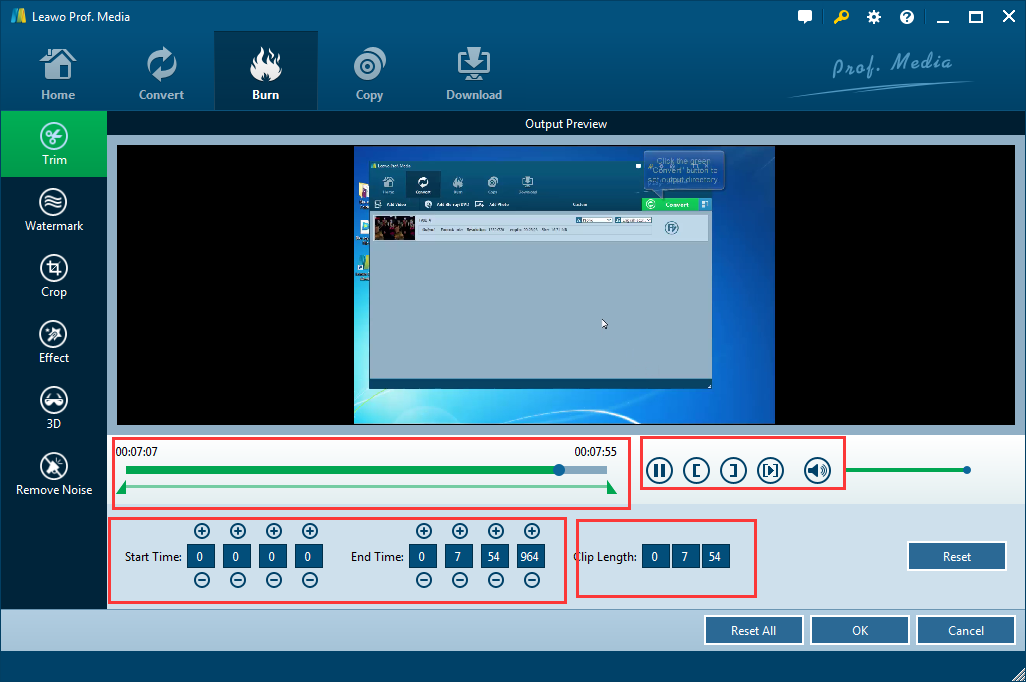Set trim start point with left bracket

696,471
